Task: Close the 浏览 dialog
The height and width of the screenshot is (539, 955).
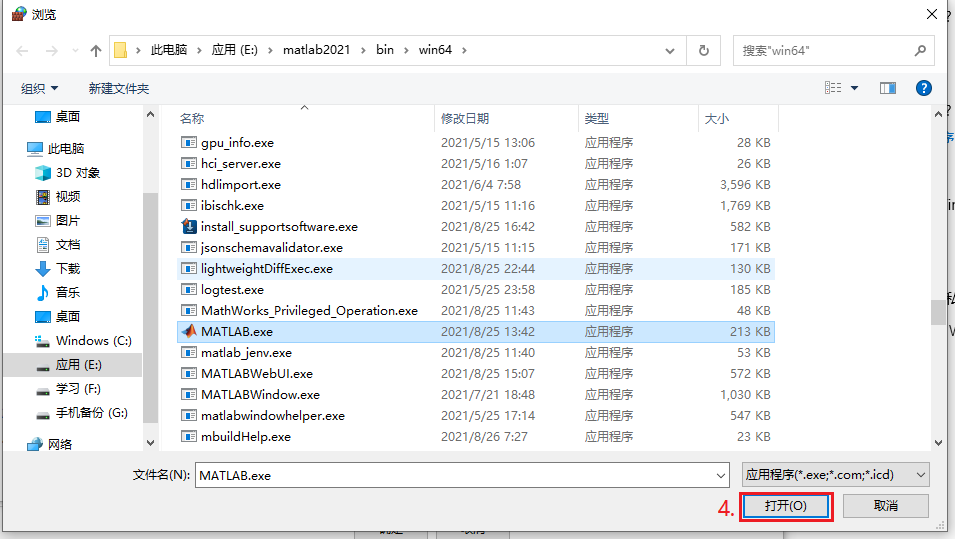Action: tap(932, 14)
